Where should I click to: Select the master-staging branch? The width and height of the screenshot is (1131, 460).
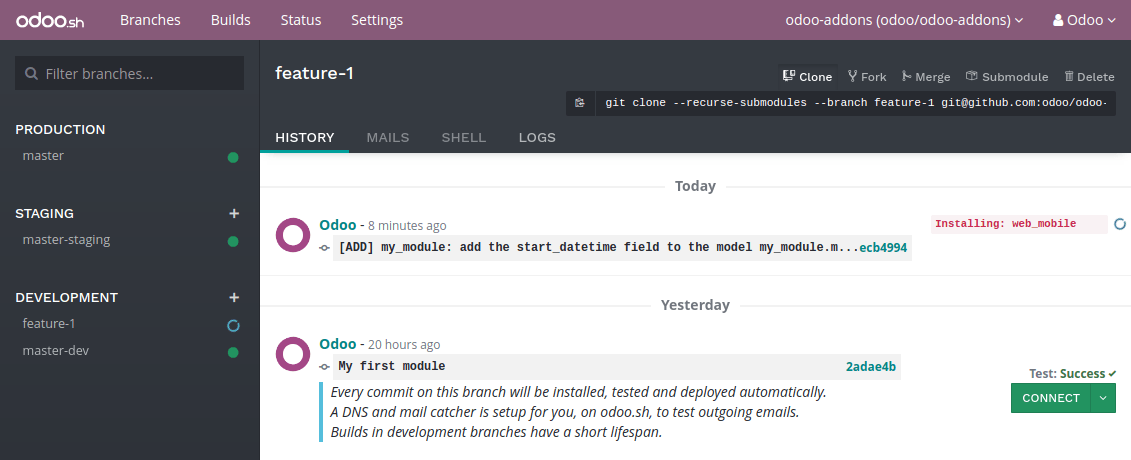66,240
